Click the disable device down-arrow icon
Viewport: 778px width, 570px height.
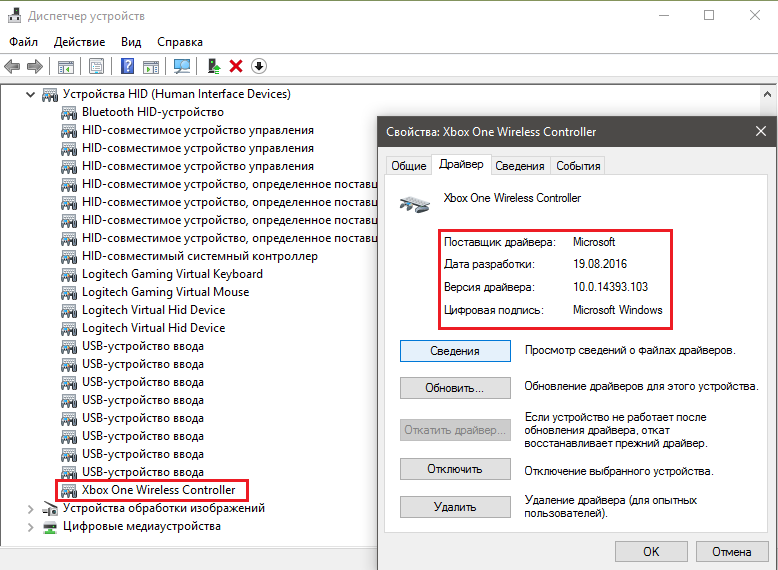point(259,66)
